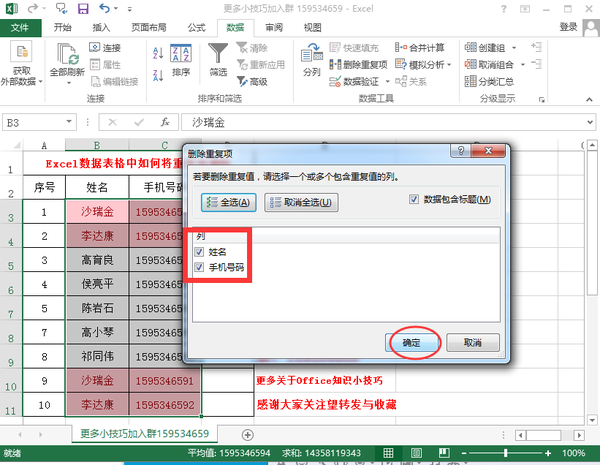Viewport: 600px width, 465px height.
Task: Sort ascending with the A-Z icon
Action: [158, 53]
